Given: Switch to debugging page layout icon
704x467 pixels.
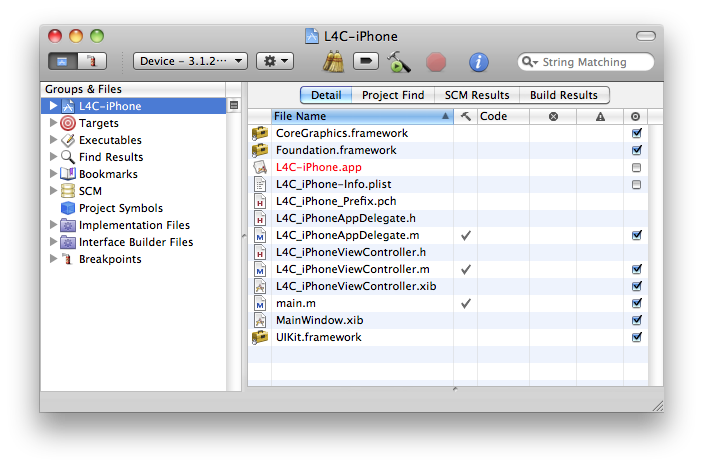Looking at the screenshot, I should pos(92,61).
